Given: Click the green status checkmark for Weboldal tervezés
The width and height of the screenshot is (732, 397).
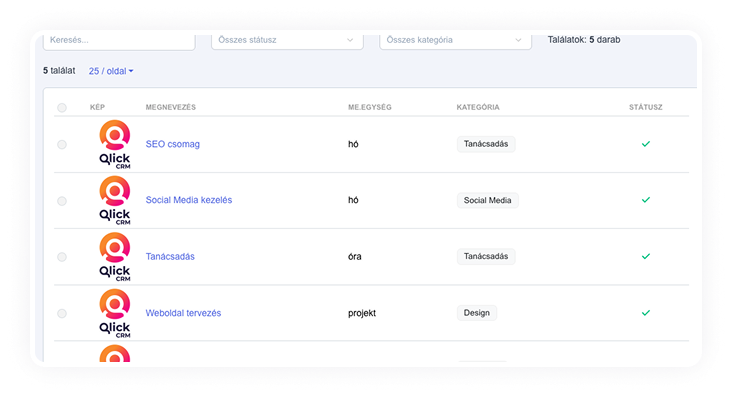Looking at the screenshot, I should (x=646, y=313).
